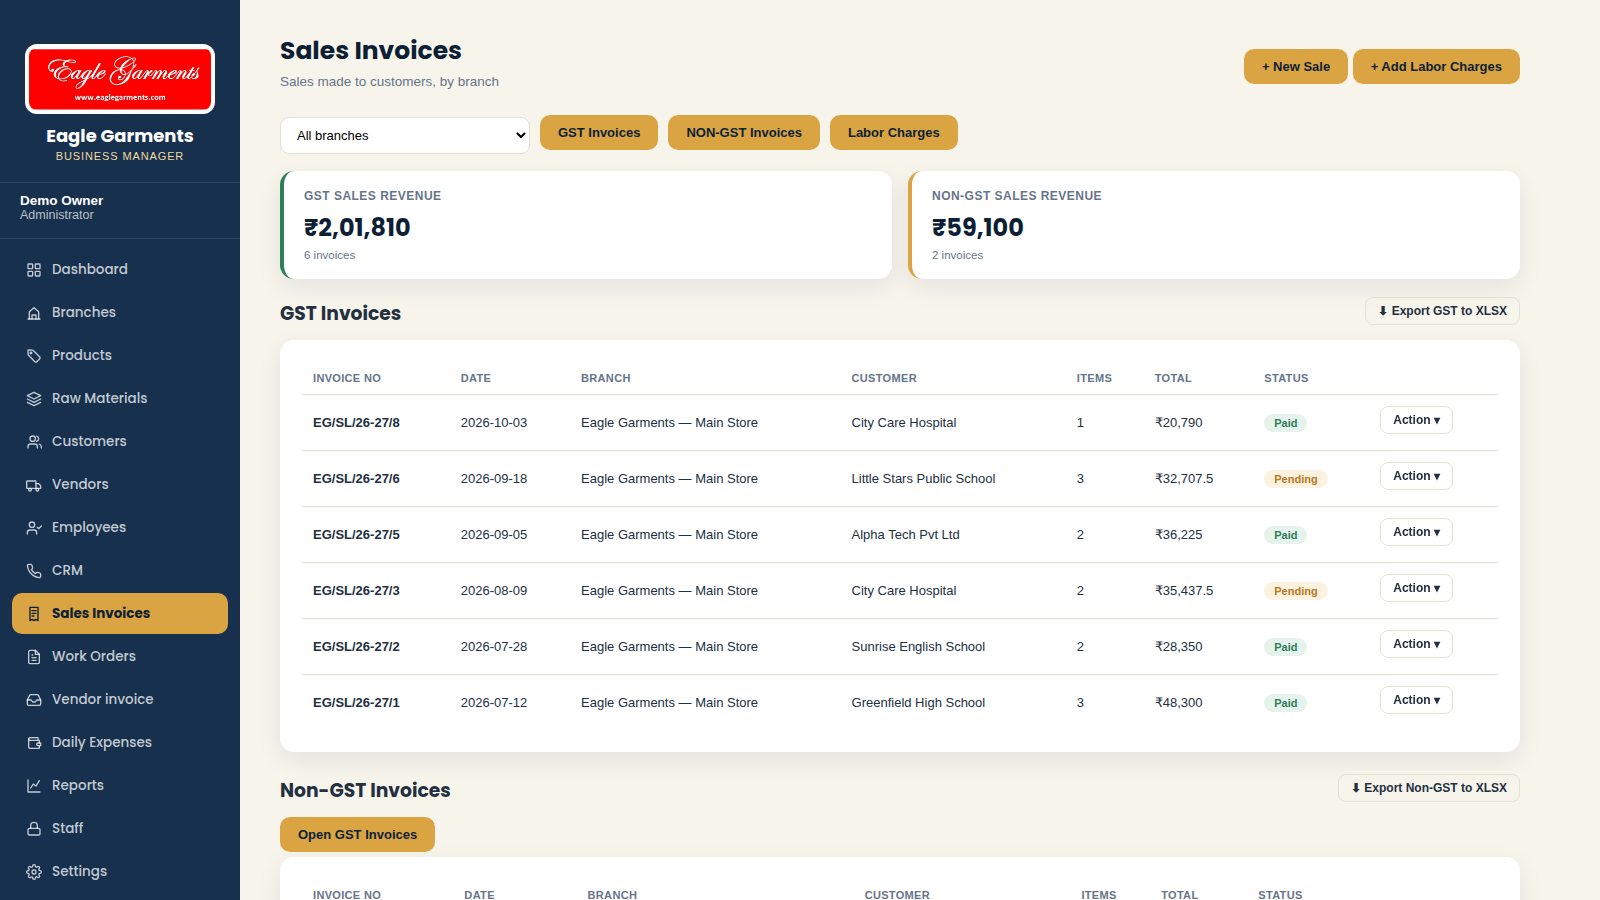1600x900 pixels.
Task: Click the GST Sales Revenue summary card
Action: [x=586, y=225]
